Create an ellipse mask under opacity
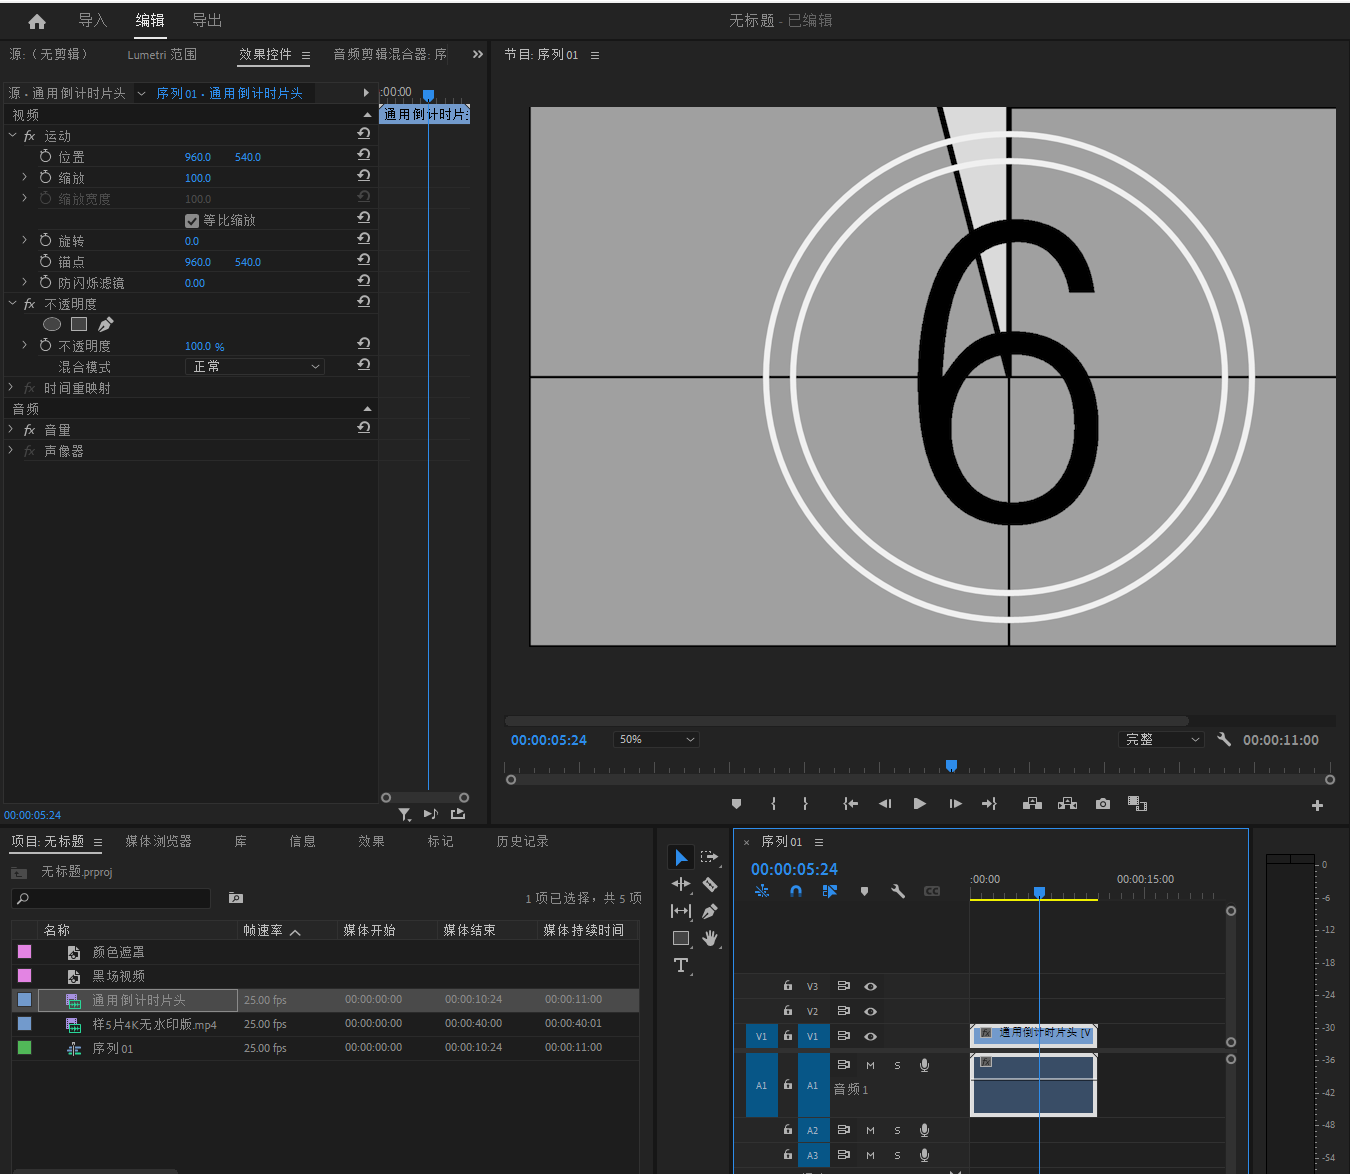Screen dimensions: 1350x1174 [52, 324]
